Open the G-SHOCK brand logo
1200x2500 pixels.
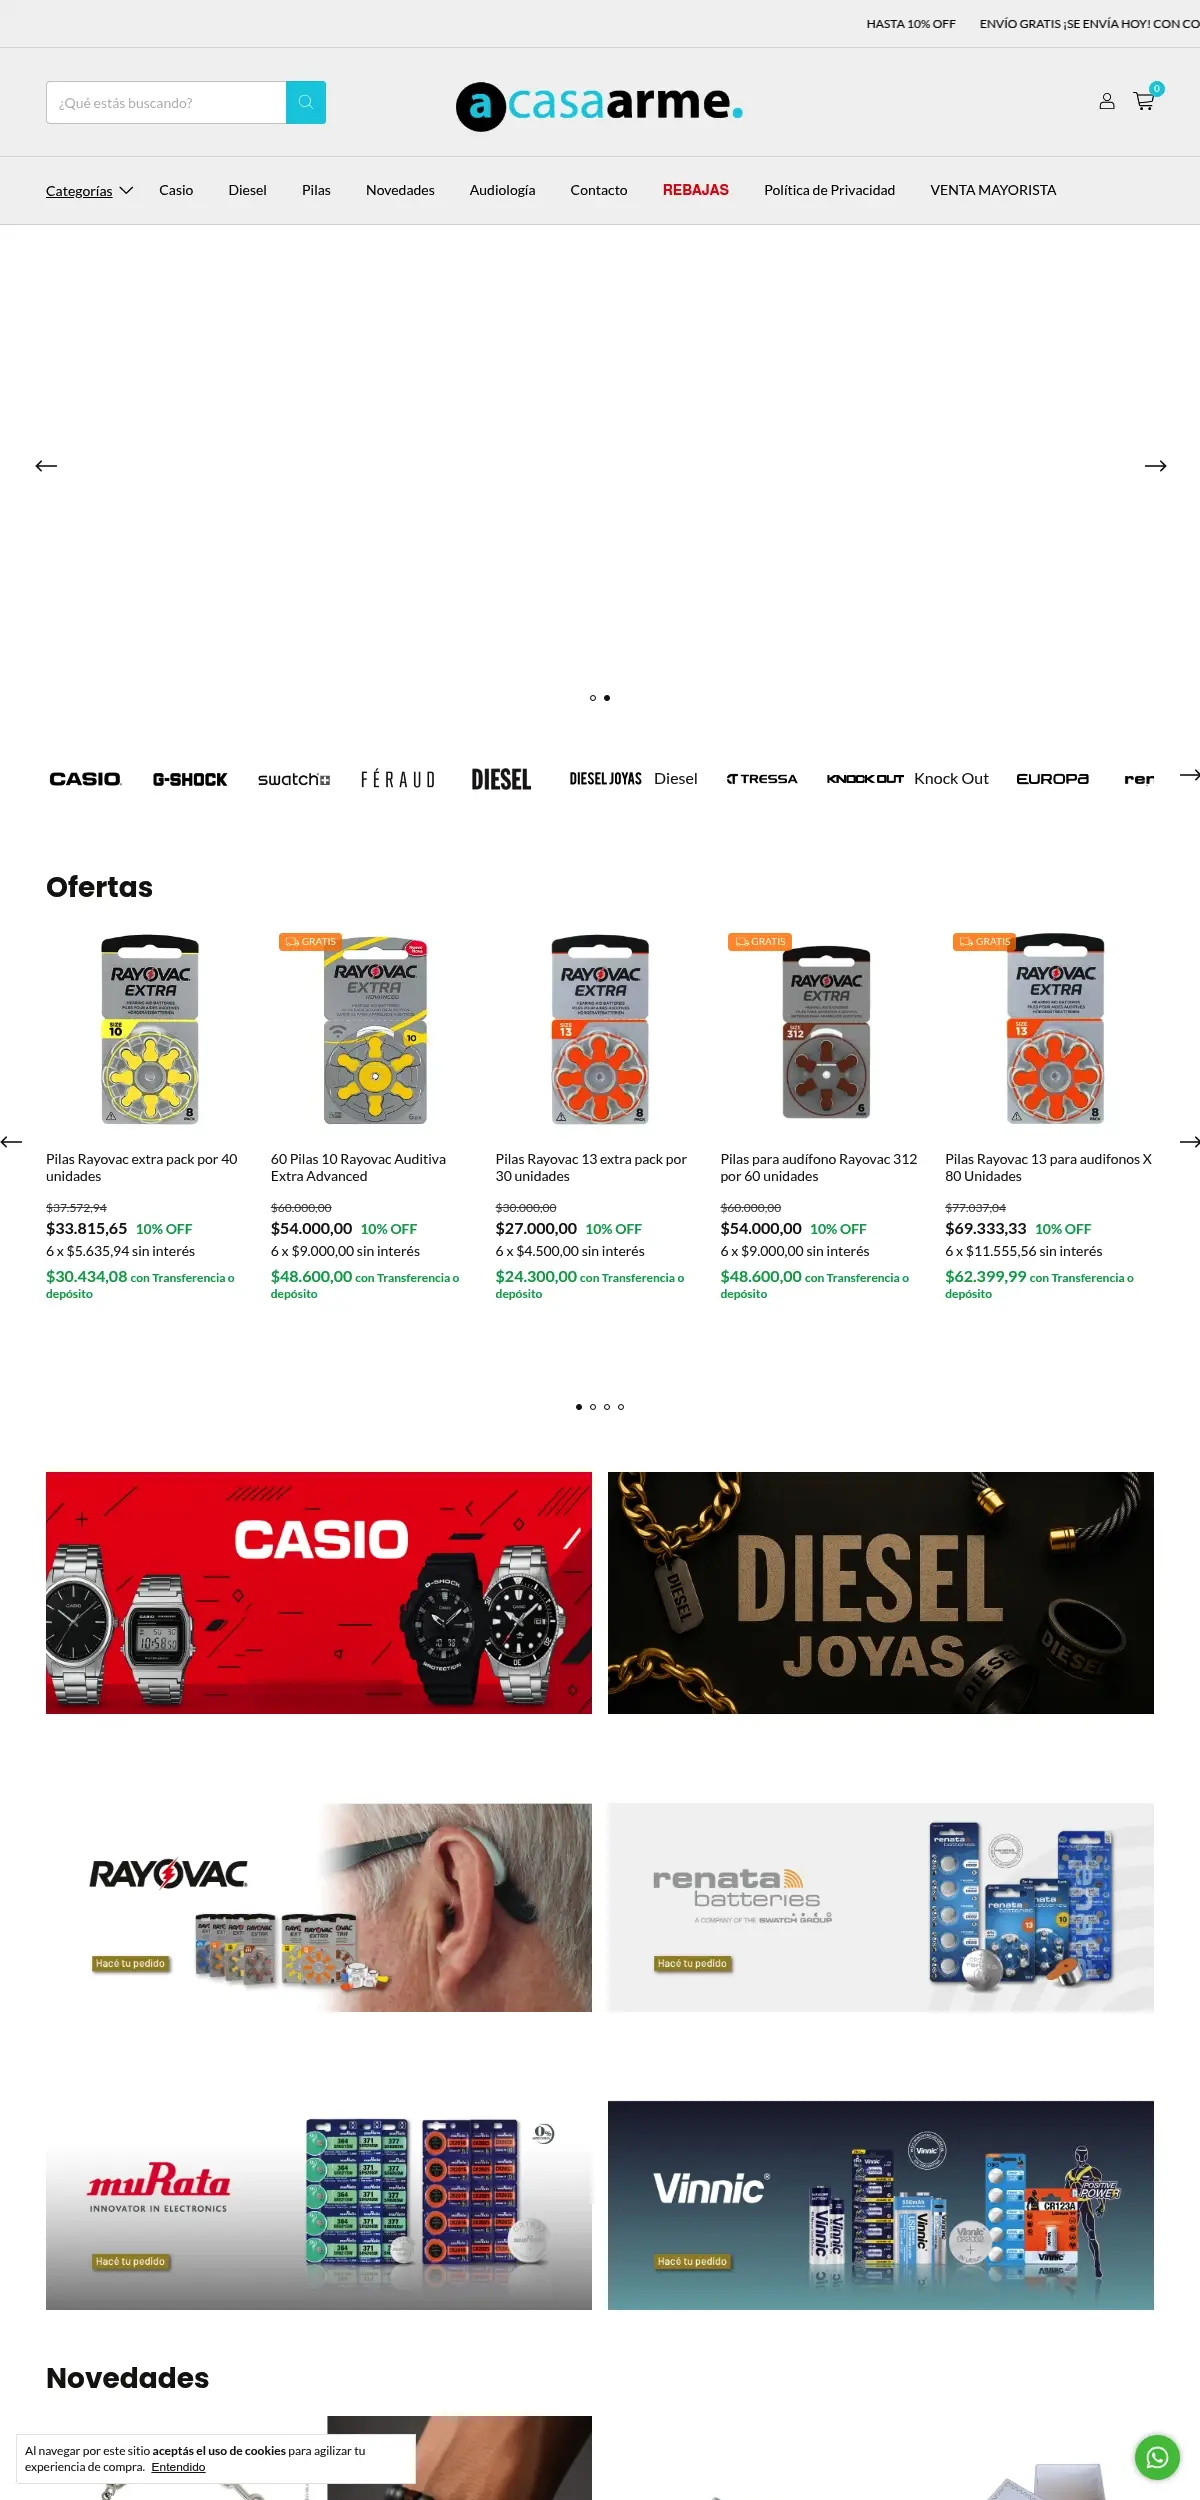[x=190, y=779]
